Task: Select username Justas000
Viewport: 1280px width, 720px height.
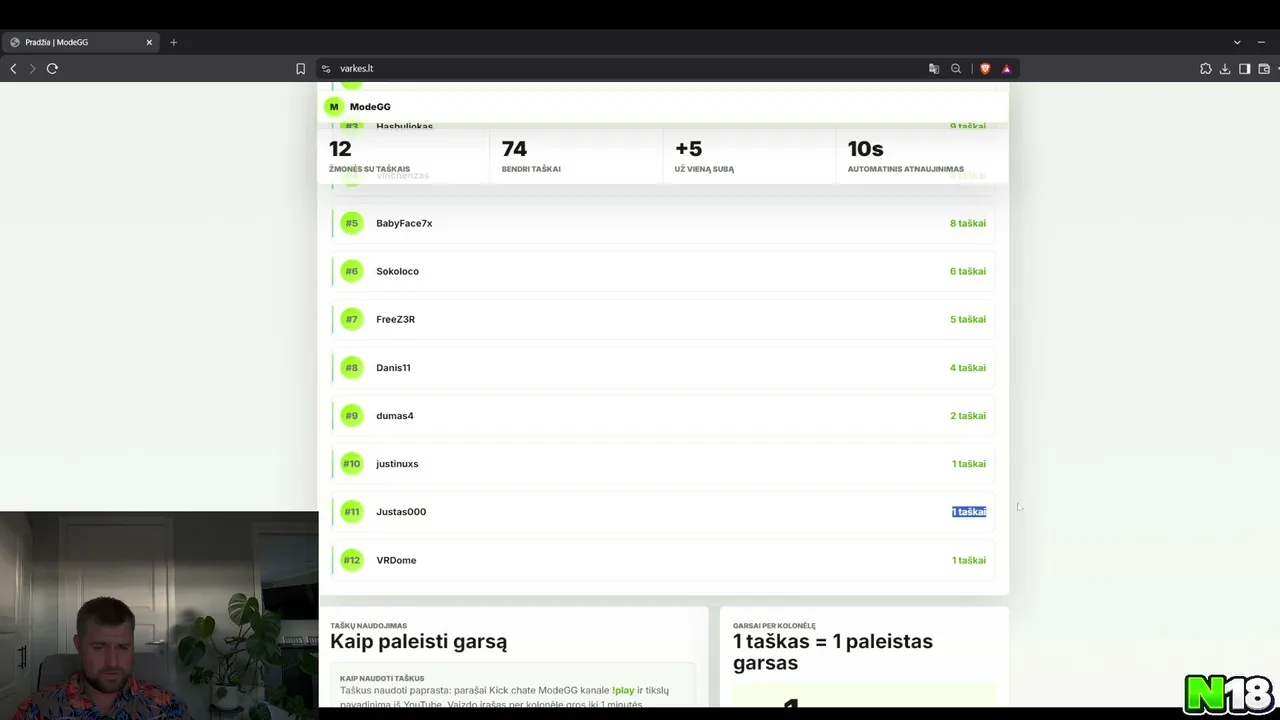Action: pyautogui.click(x=401, y=512)
